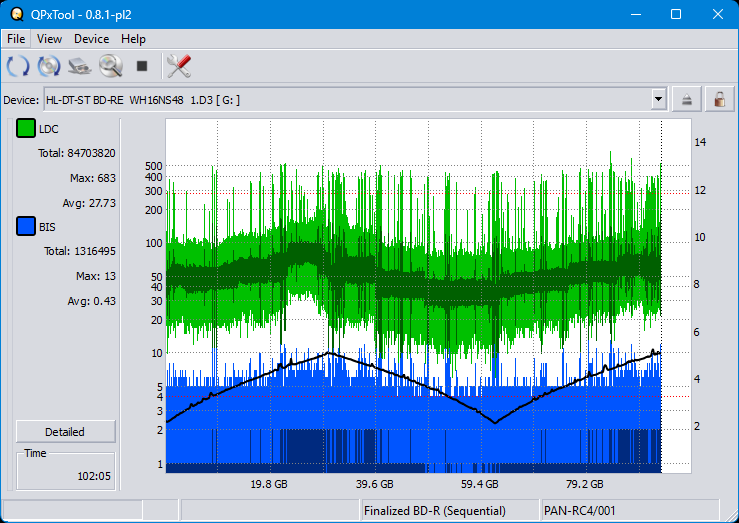Click the drive scanner icon

(x=80, y=66)
